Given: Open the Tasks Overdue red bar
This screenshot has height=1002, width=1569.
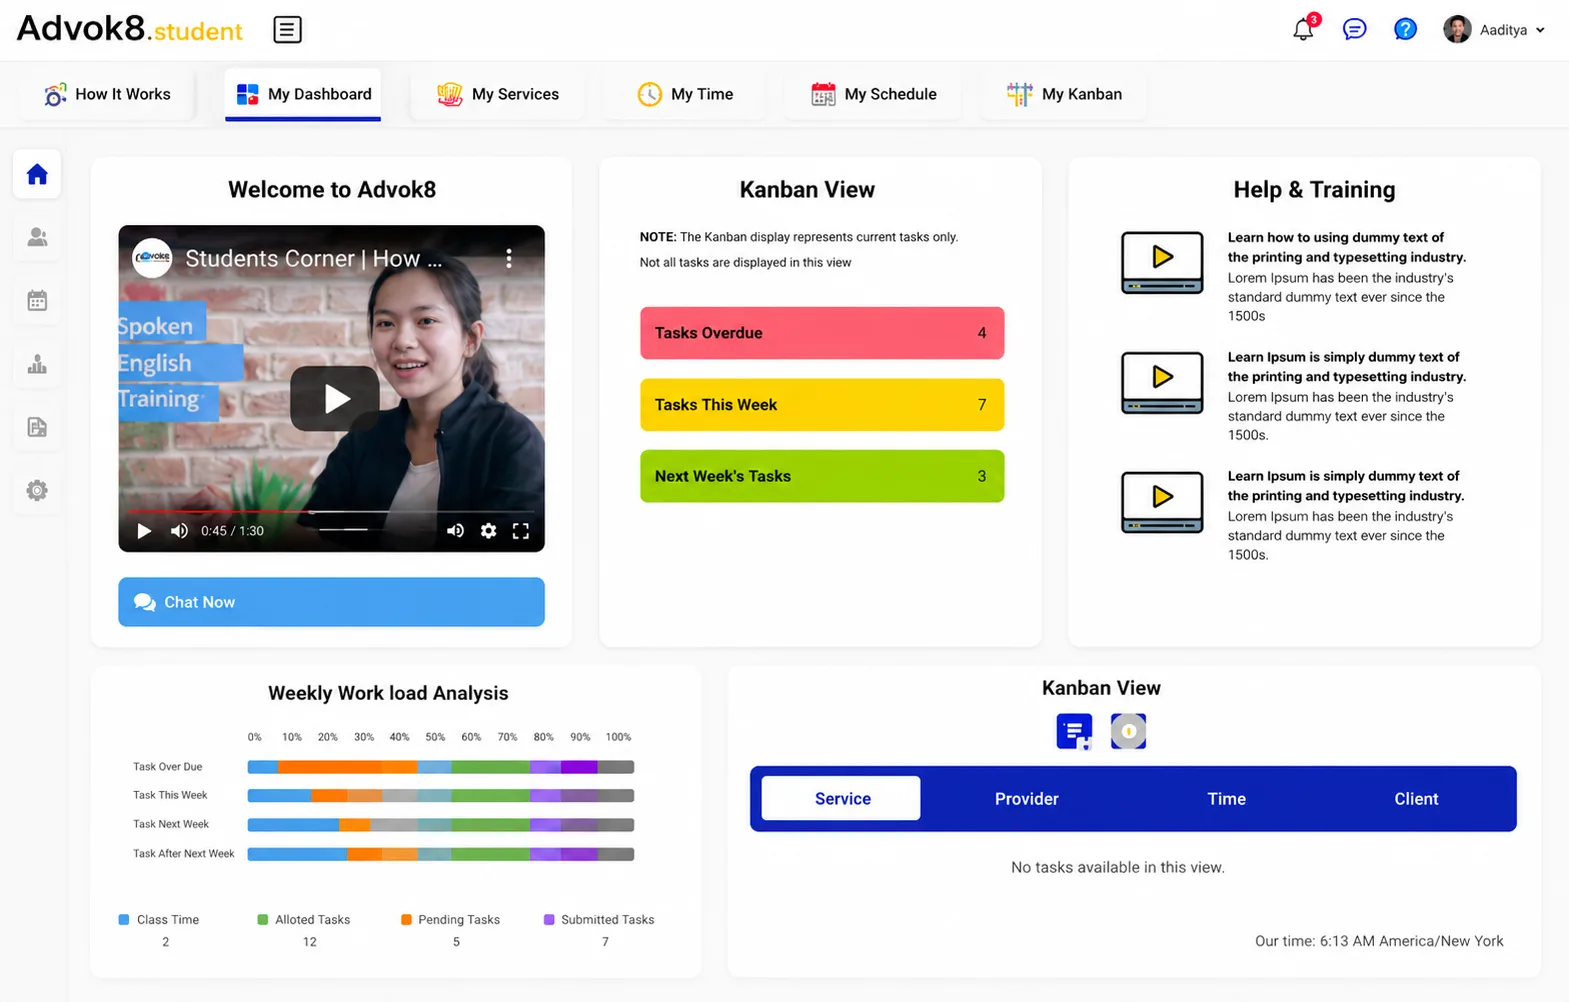Looking at the screenshot, I should [822, 333].
